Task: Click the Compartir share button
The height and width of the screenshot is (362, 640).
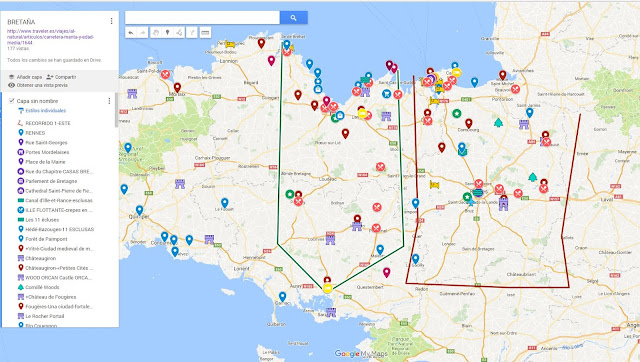Action: [61, 77]
